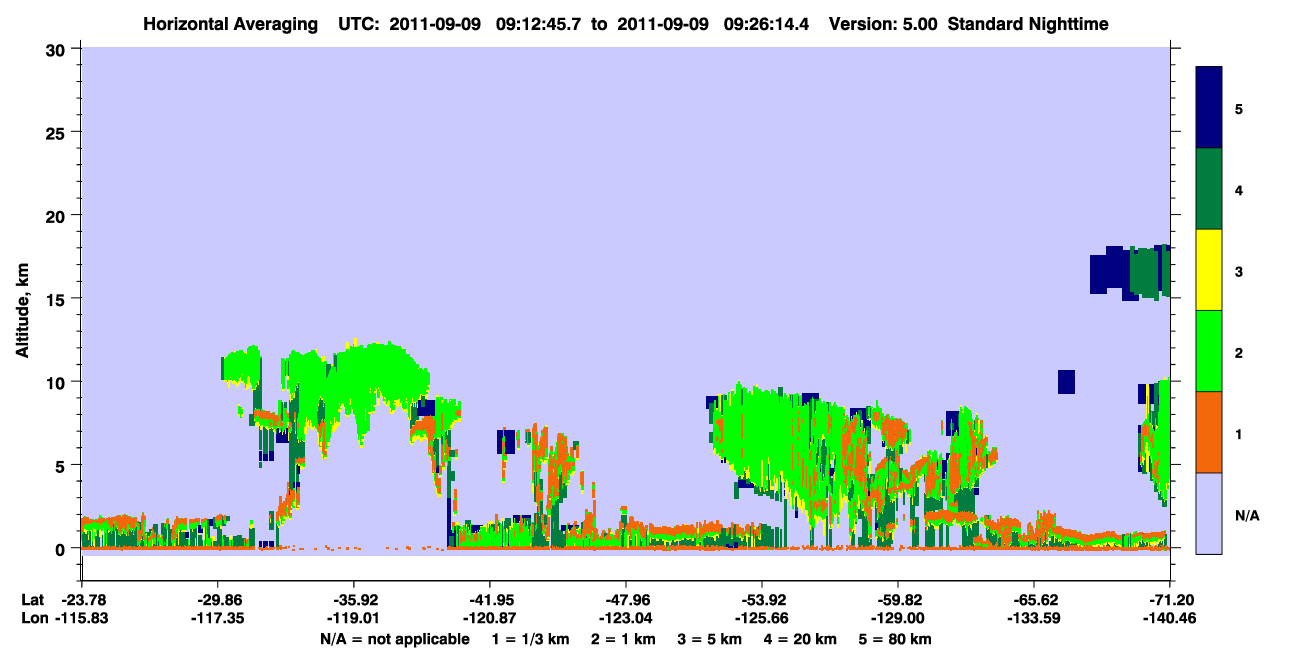Click longitude value -125.66
The width and height of the screenshot is (1300, 667).
(762, 618)
